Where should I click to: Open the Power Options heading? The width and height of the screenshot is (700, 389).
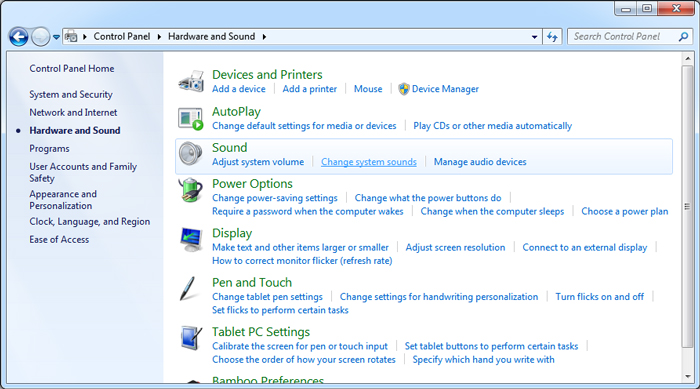252,184
